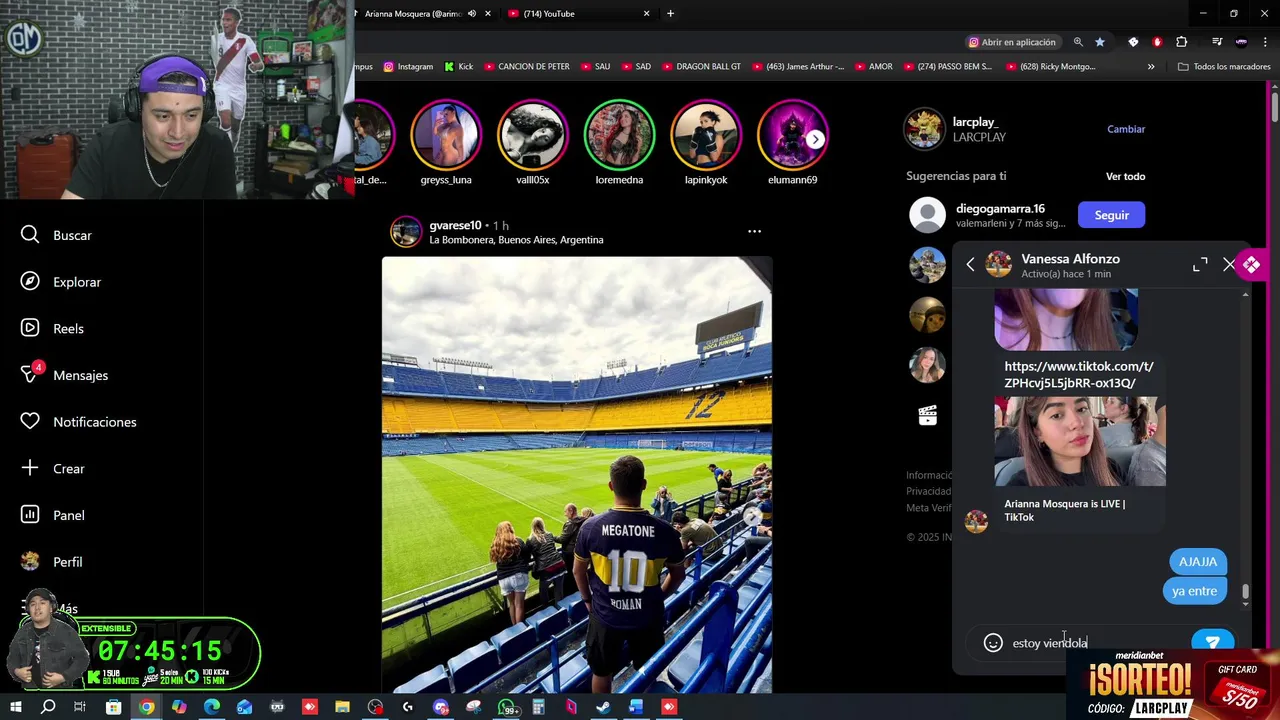The image size is (1280, 720).
Task: Close the Vanessa Alfonzo chat
Action: 1229,265
